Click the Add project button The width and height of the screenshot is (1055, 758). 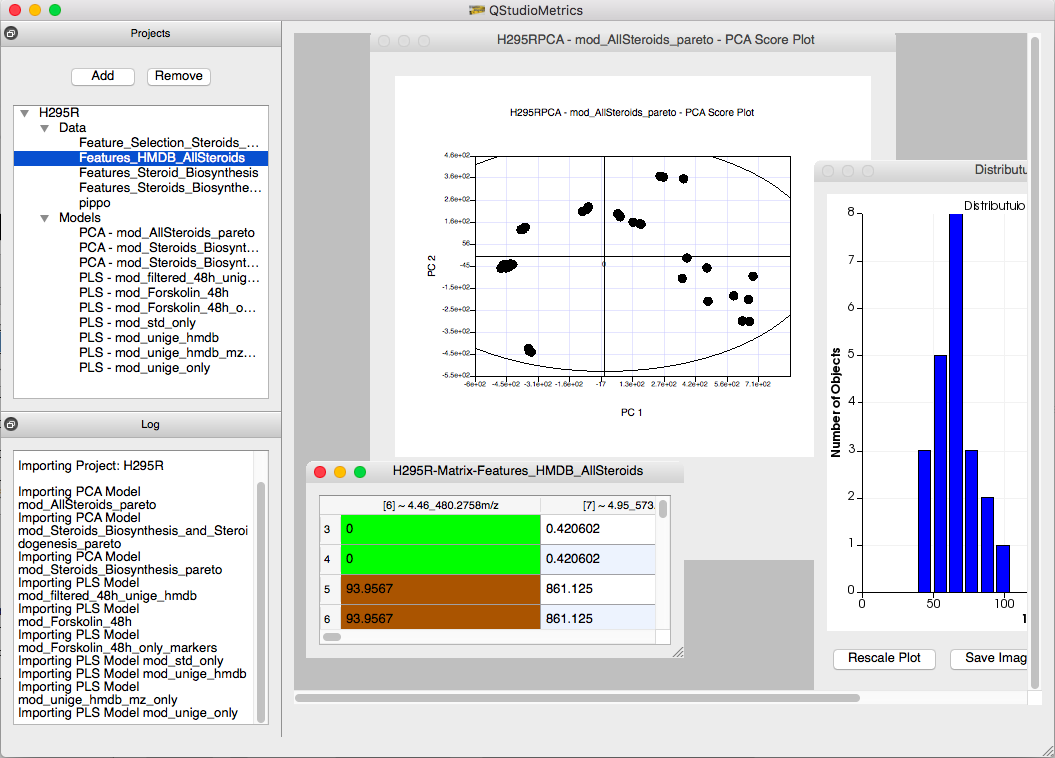click(x=103, y=76)
